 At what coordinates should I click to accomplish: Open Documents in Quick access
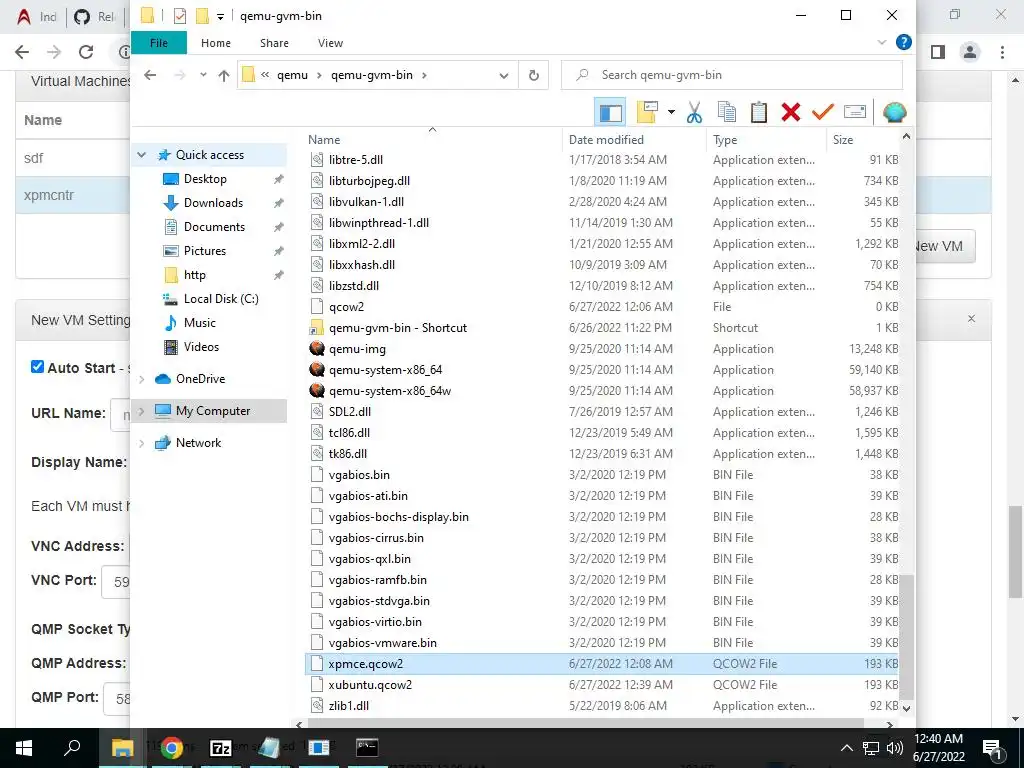214,227
